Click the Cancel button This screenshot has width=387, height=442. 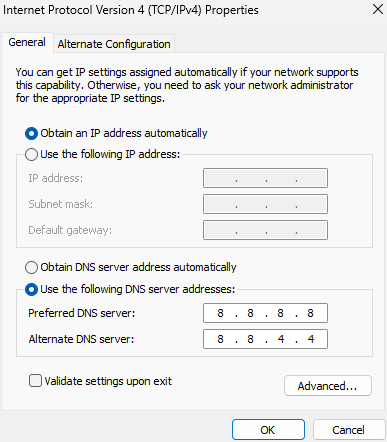pos(348,430)
